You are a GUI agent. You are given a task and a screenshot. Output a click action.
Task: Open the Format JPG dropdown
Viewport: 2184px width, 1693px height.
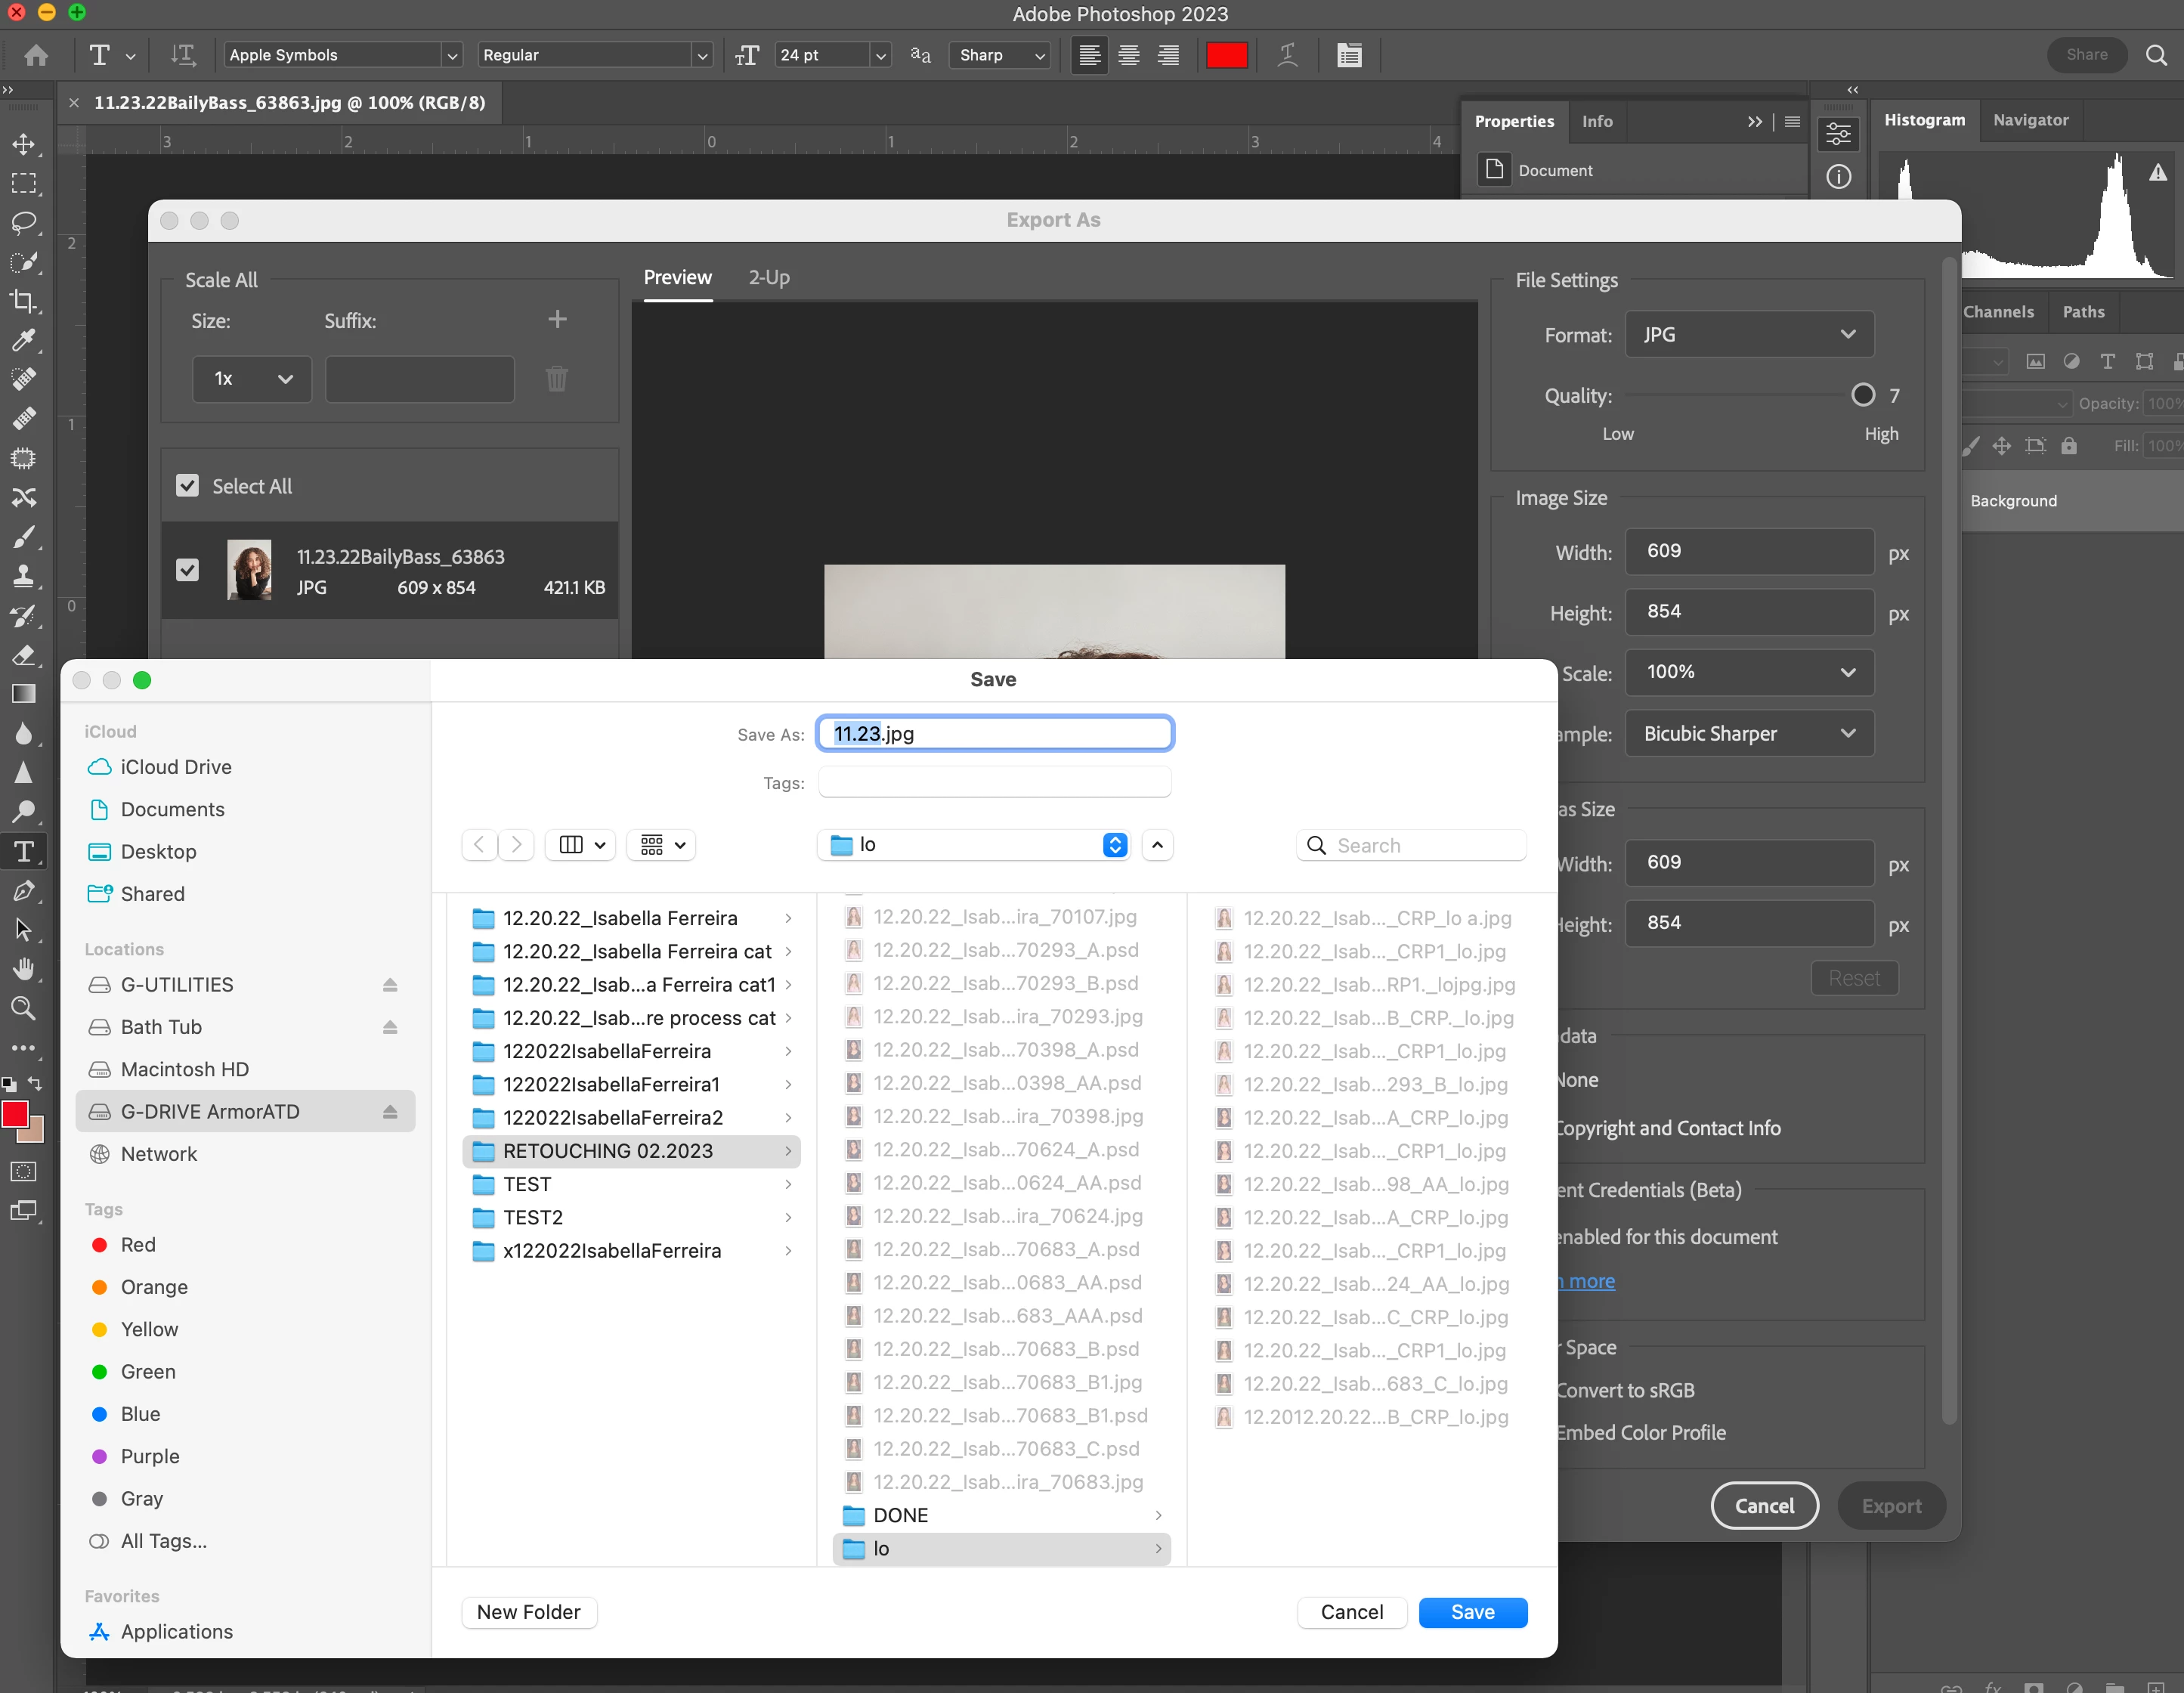(x=1749, y=335)
